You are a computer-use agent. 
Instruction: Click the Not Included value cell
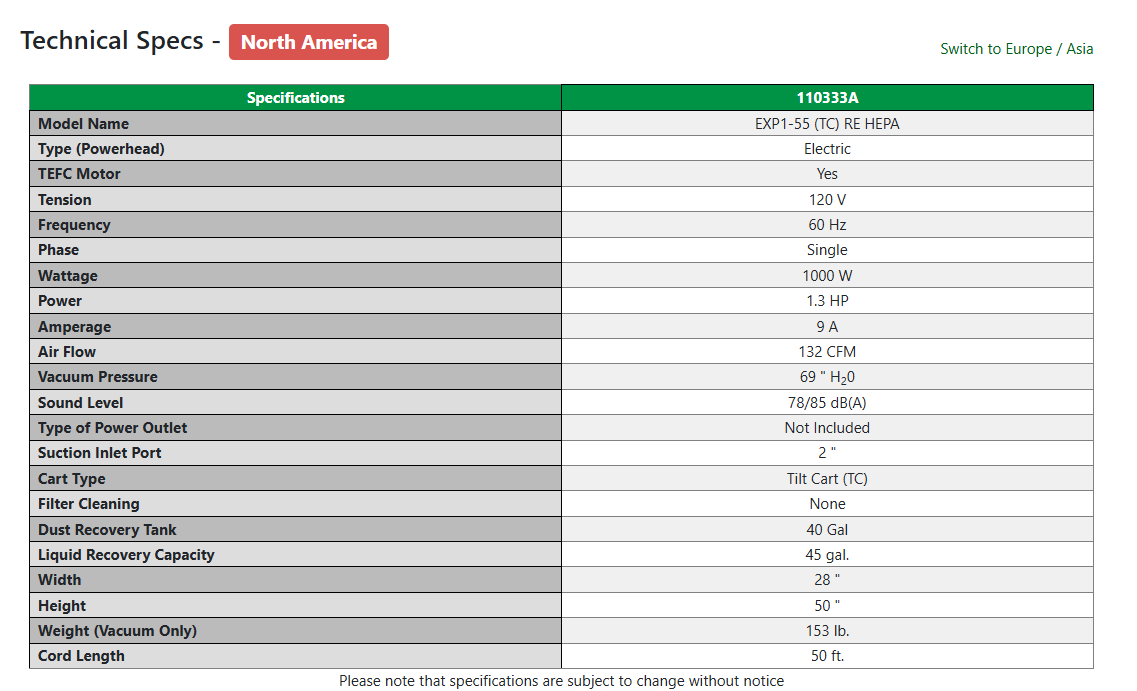827,428
